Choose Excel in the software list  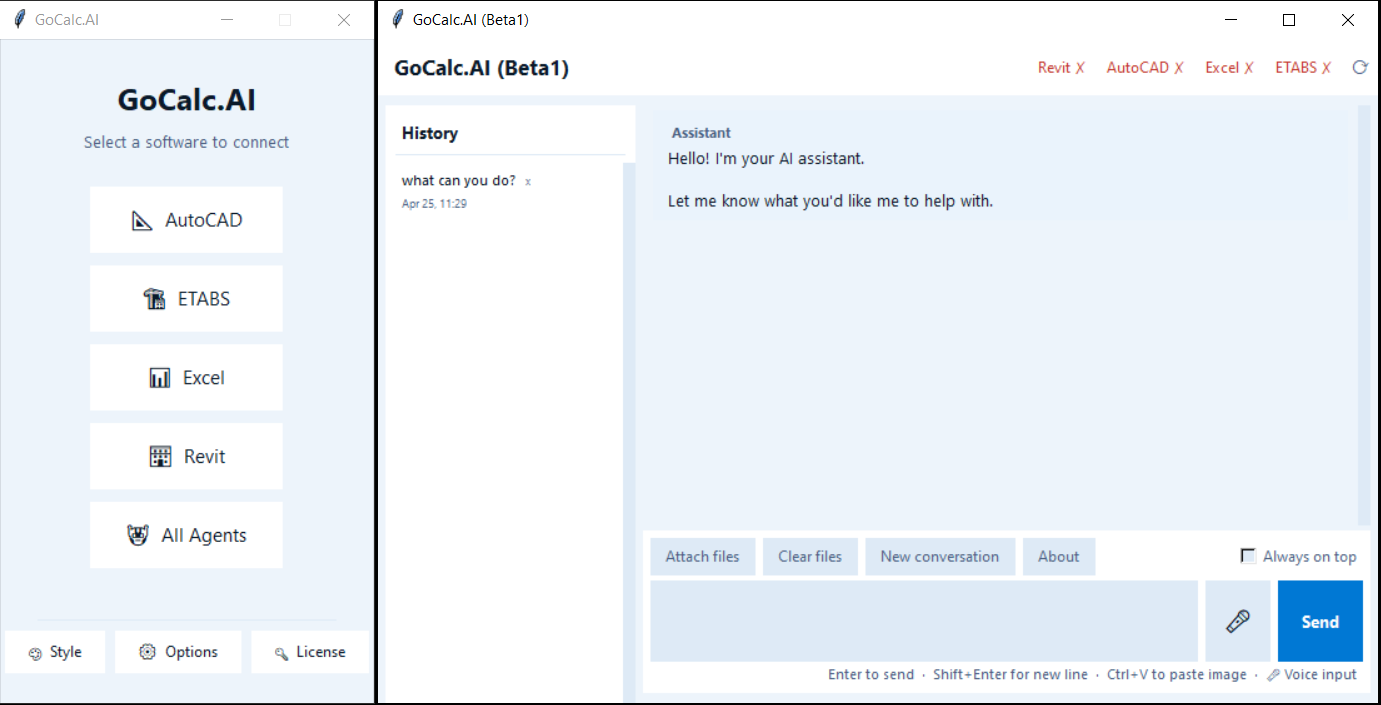186,377
